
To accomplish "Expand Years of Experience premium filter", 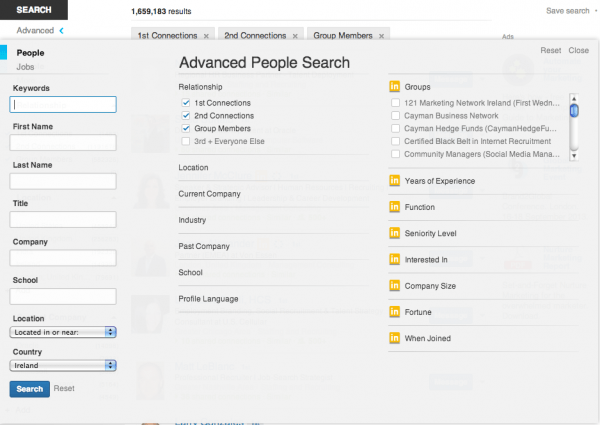I will tap(440, 181).
